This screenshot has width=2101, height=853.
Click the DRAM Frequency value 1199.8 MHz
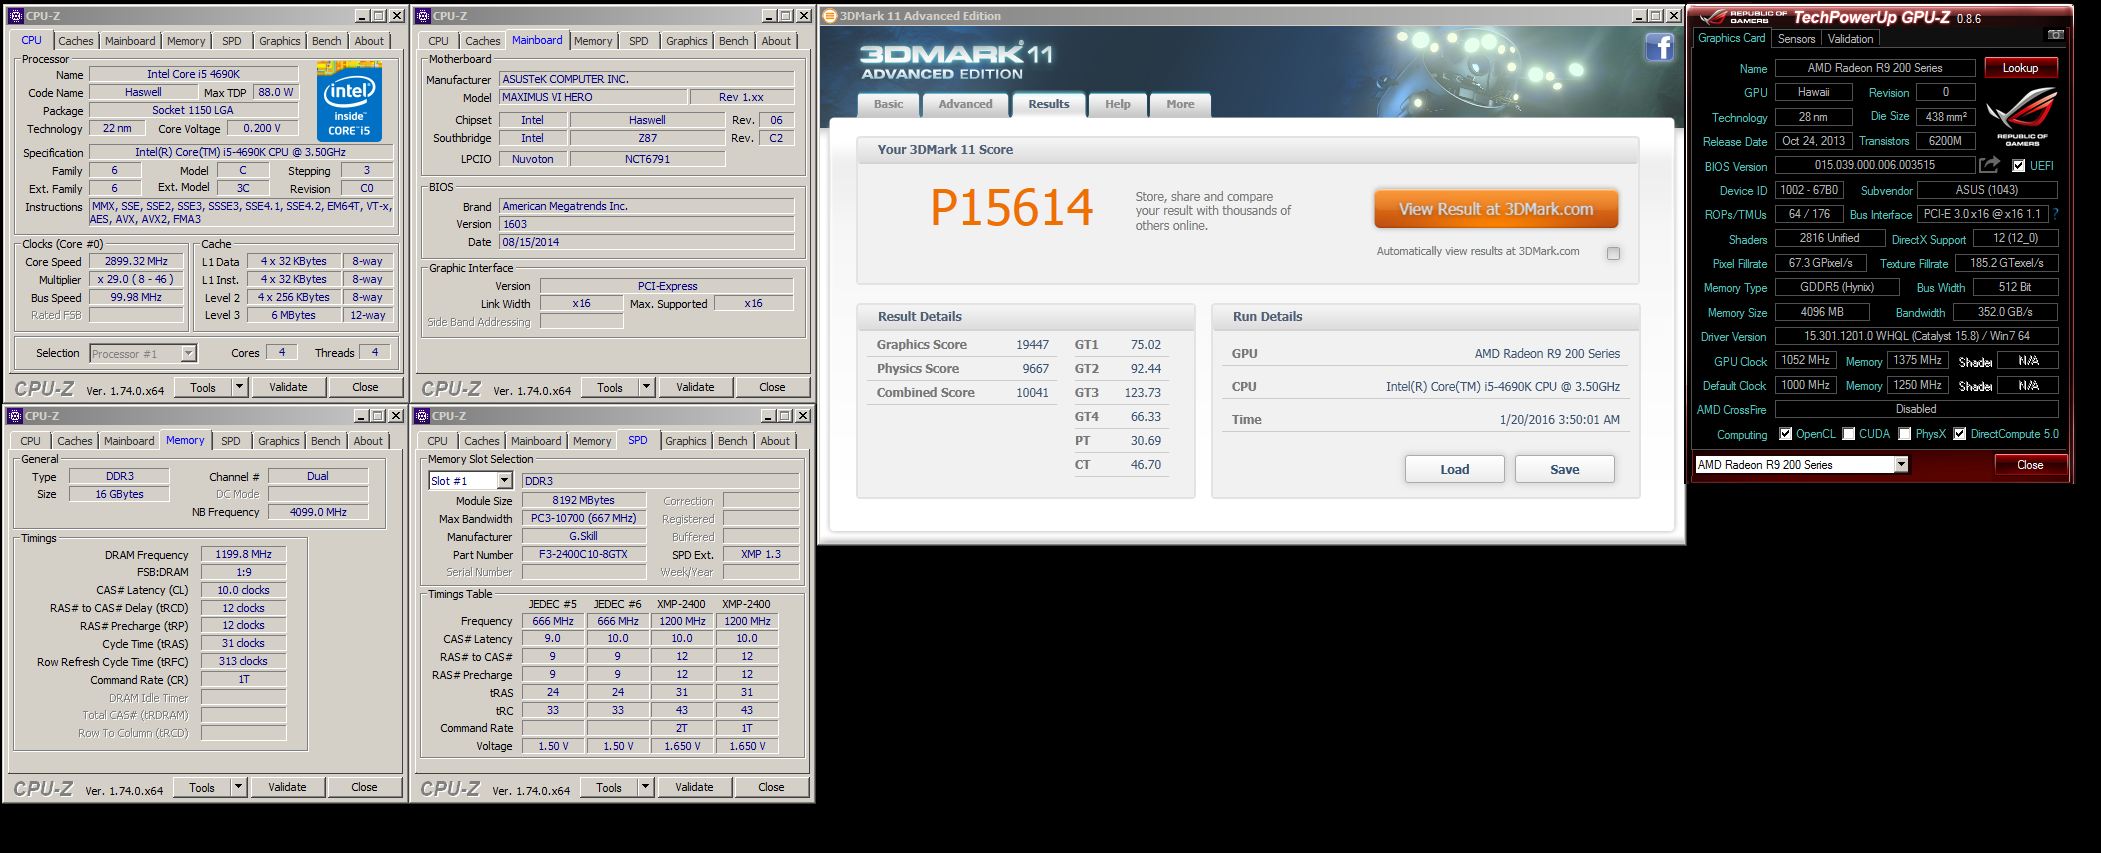243,554
